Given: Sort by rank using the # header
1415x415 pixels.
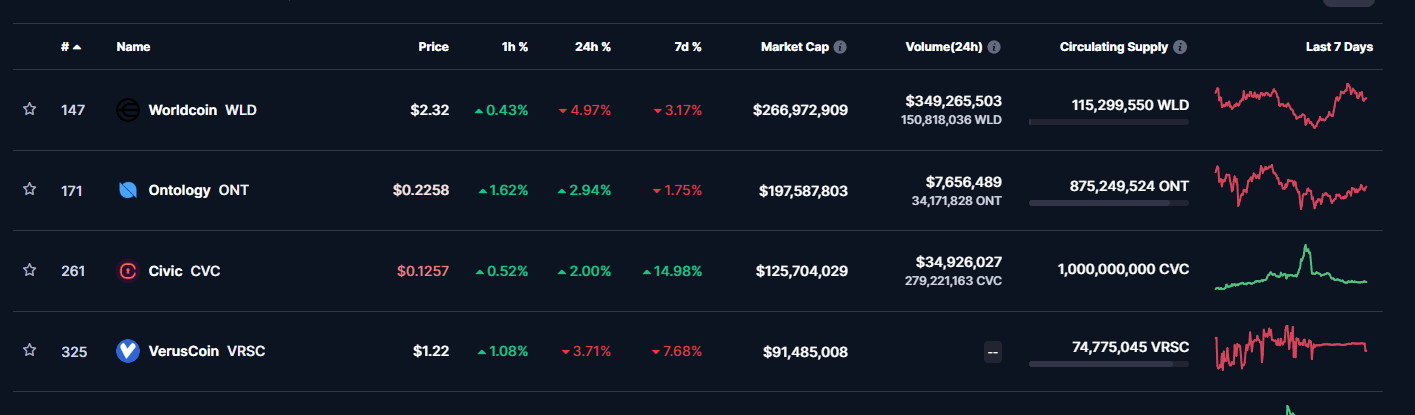Looking at the screenshot, I should point(70,47).
